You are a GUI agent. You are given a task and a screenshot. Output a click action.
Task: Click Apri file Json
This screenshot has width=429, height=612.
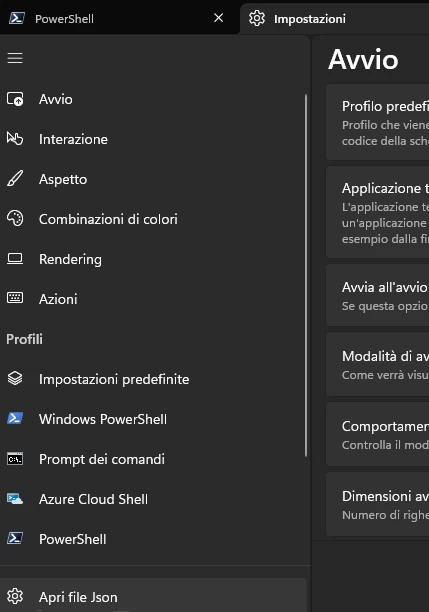click(x=153, y=595)
